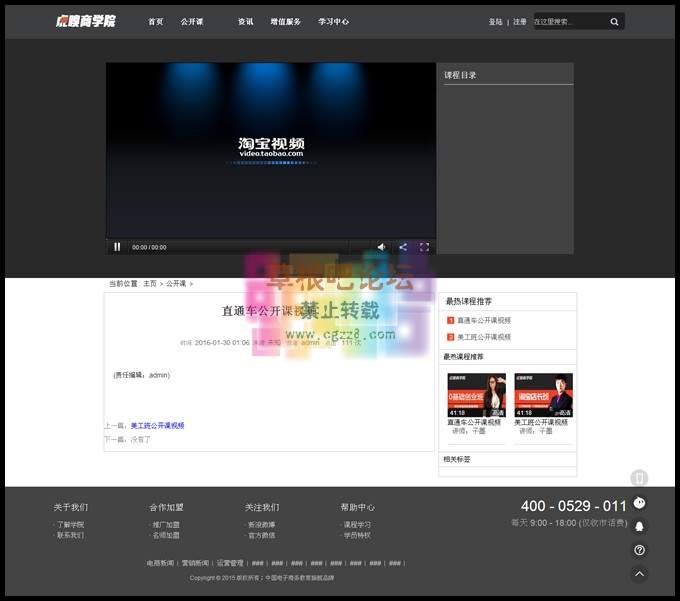
Task: Click the 400 - 0529 - 011 phone number
Action: tap(573, 506)
